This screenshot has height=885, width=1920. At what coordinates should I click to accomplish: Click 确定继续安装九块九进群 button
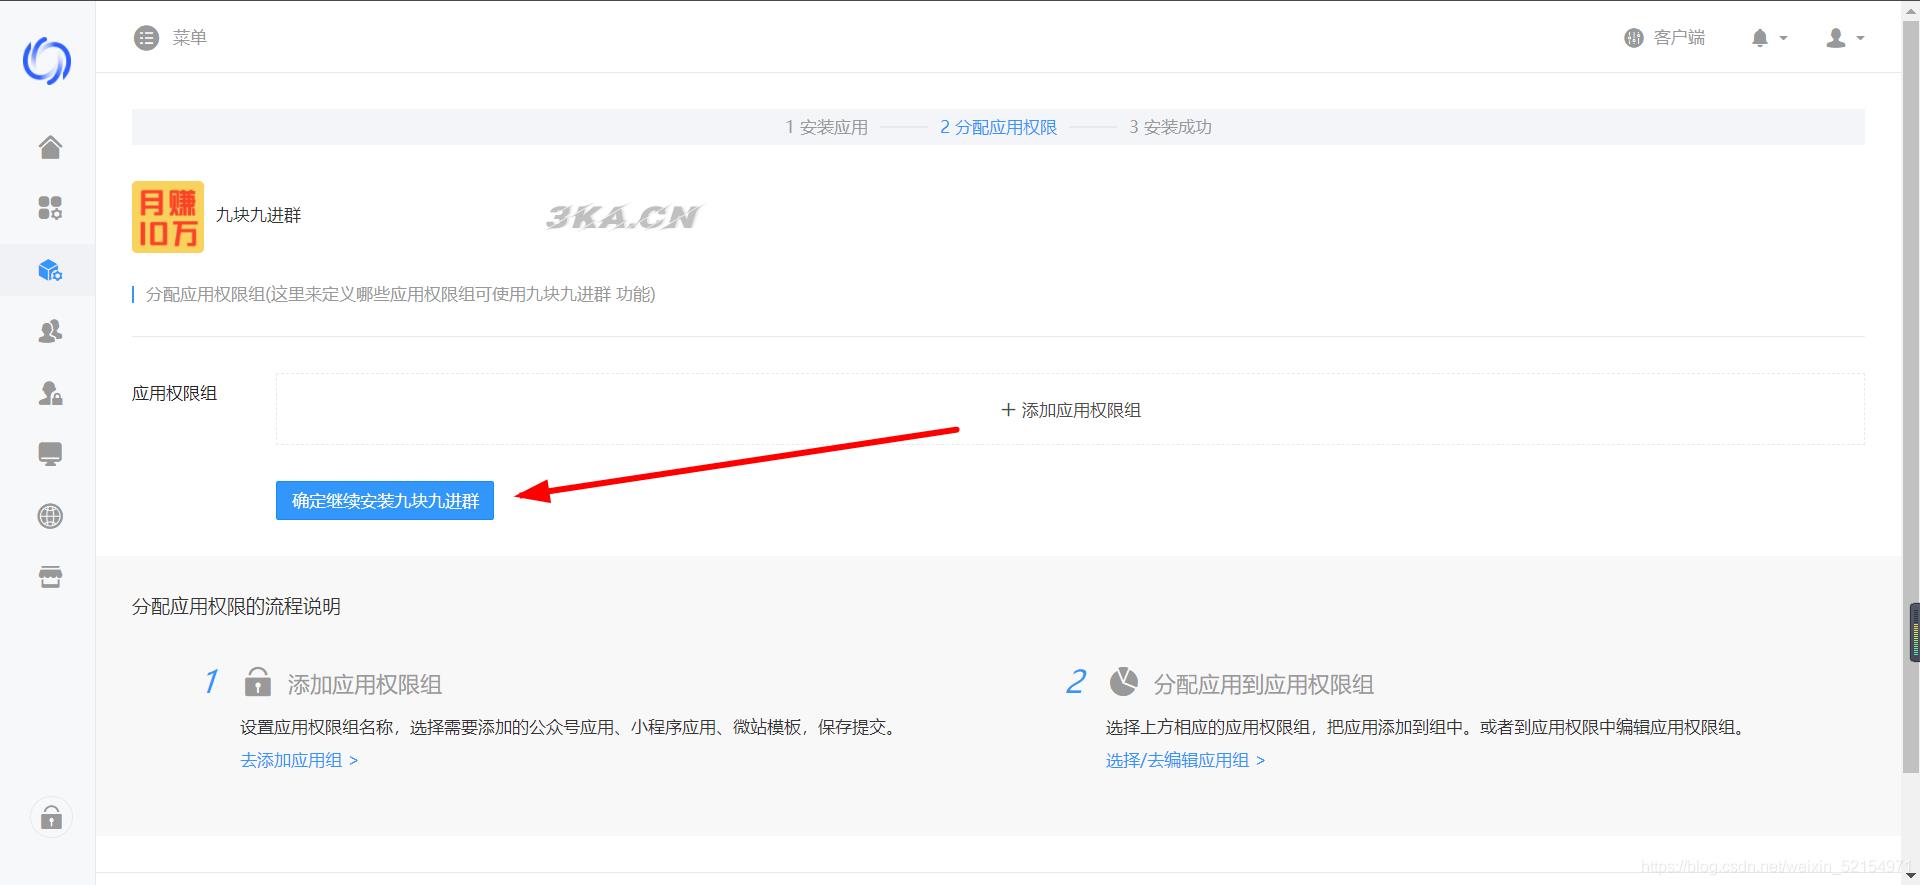point(385,501)
